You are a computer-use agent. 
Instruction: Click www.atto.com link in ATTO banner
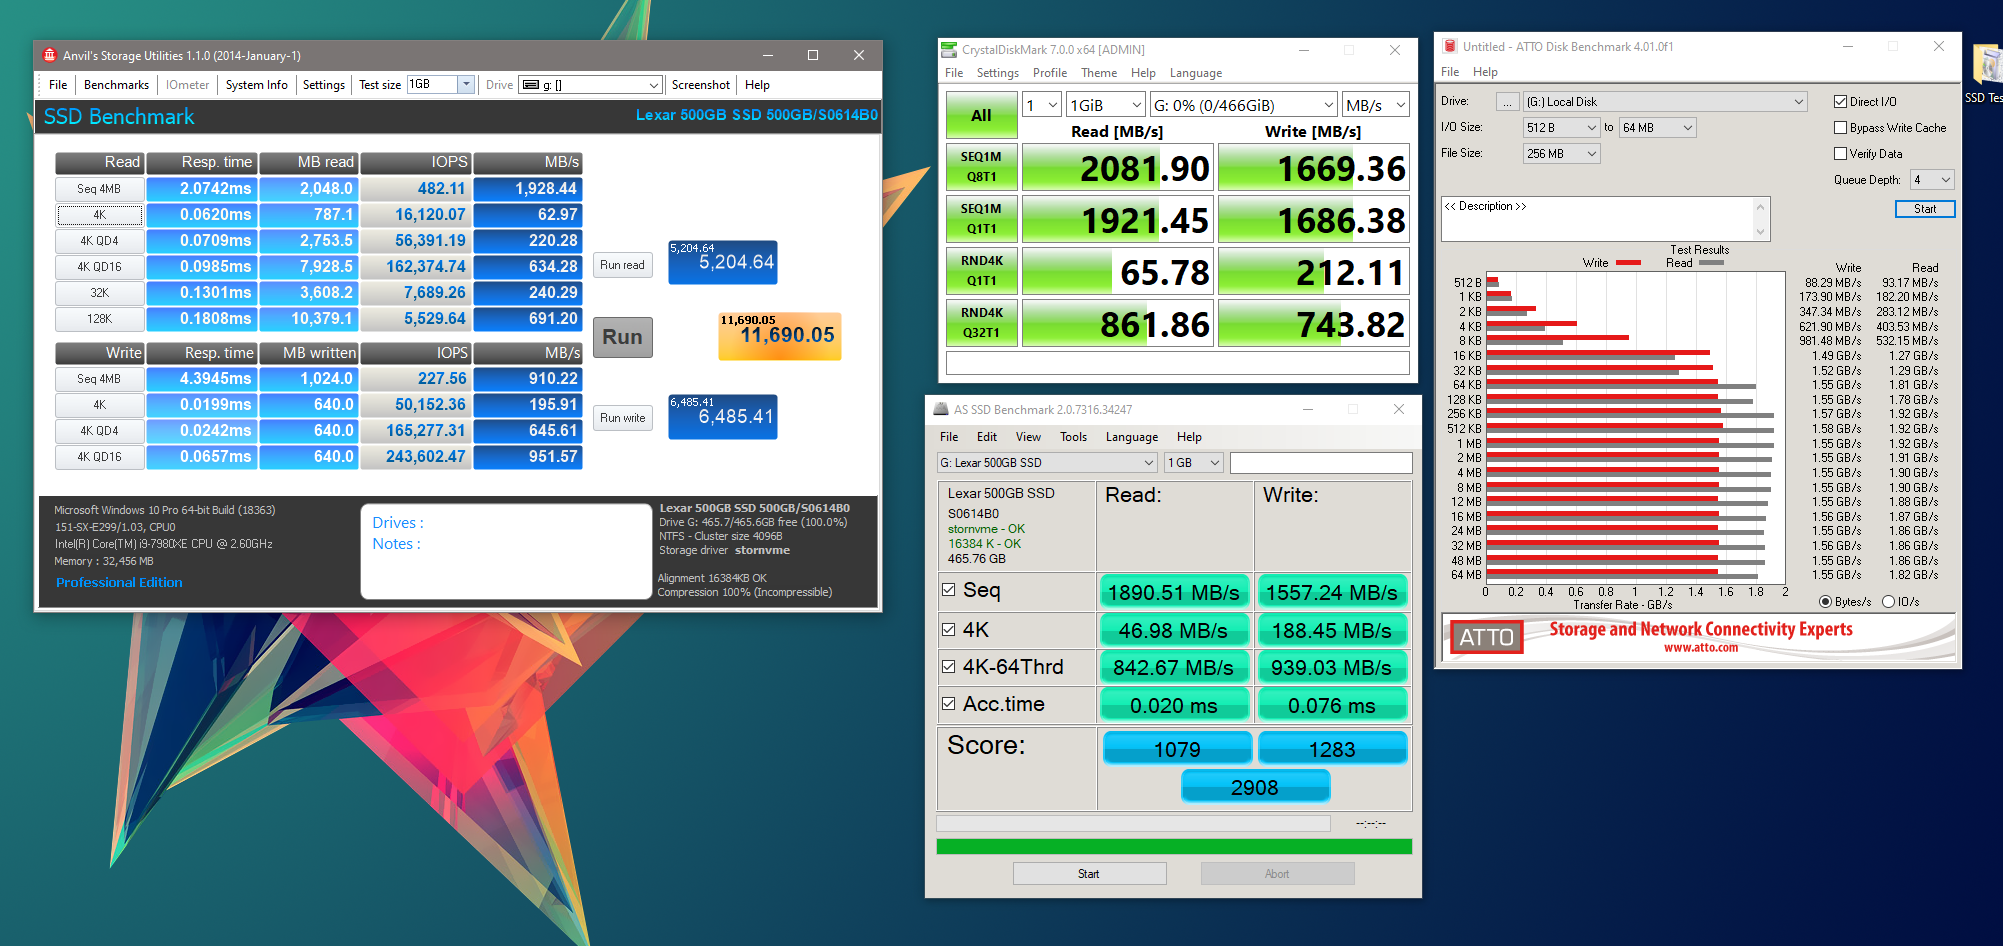[x=1700, y=648]
